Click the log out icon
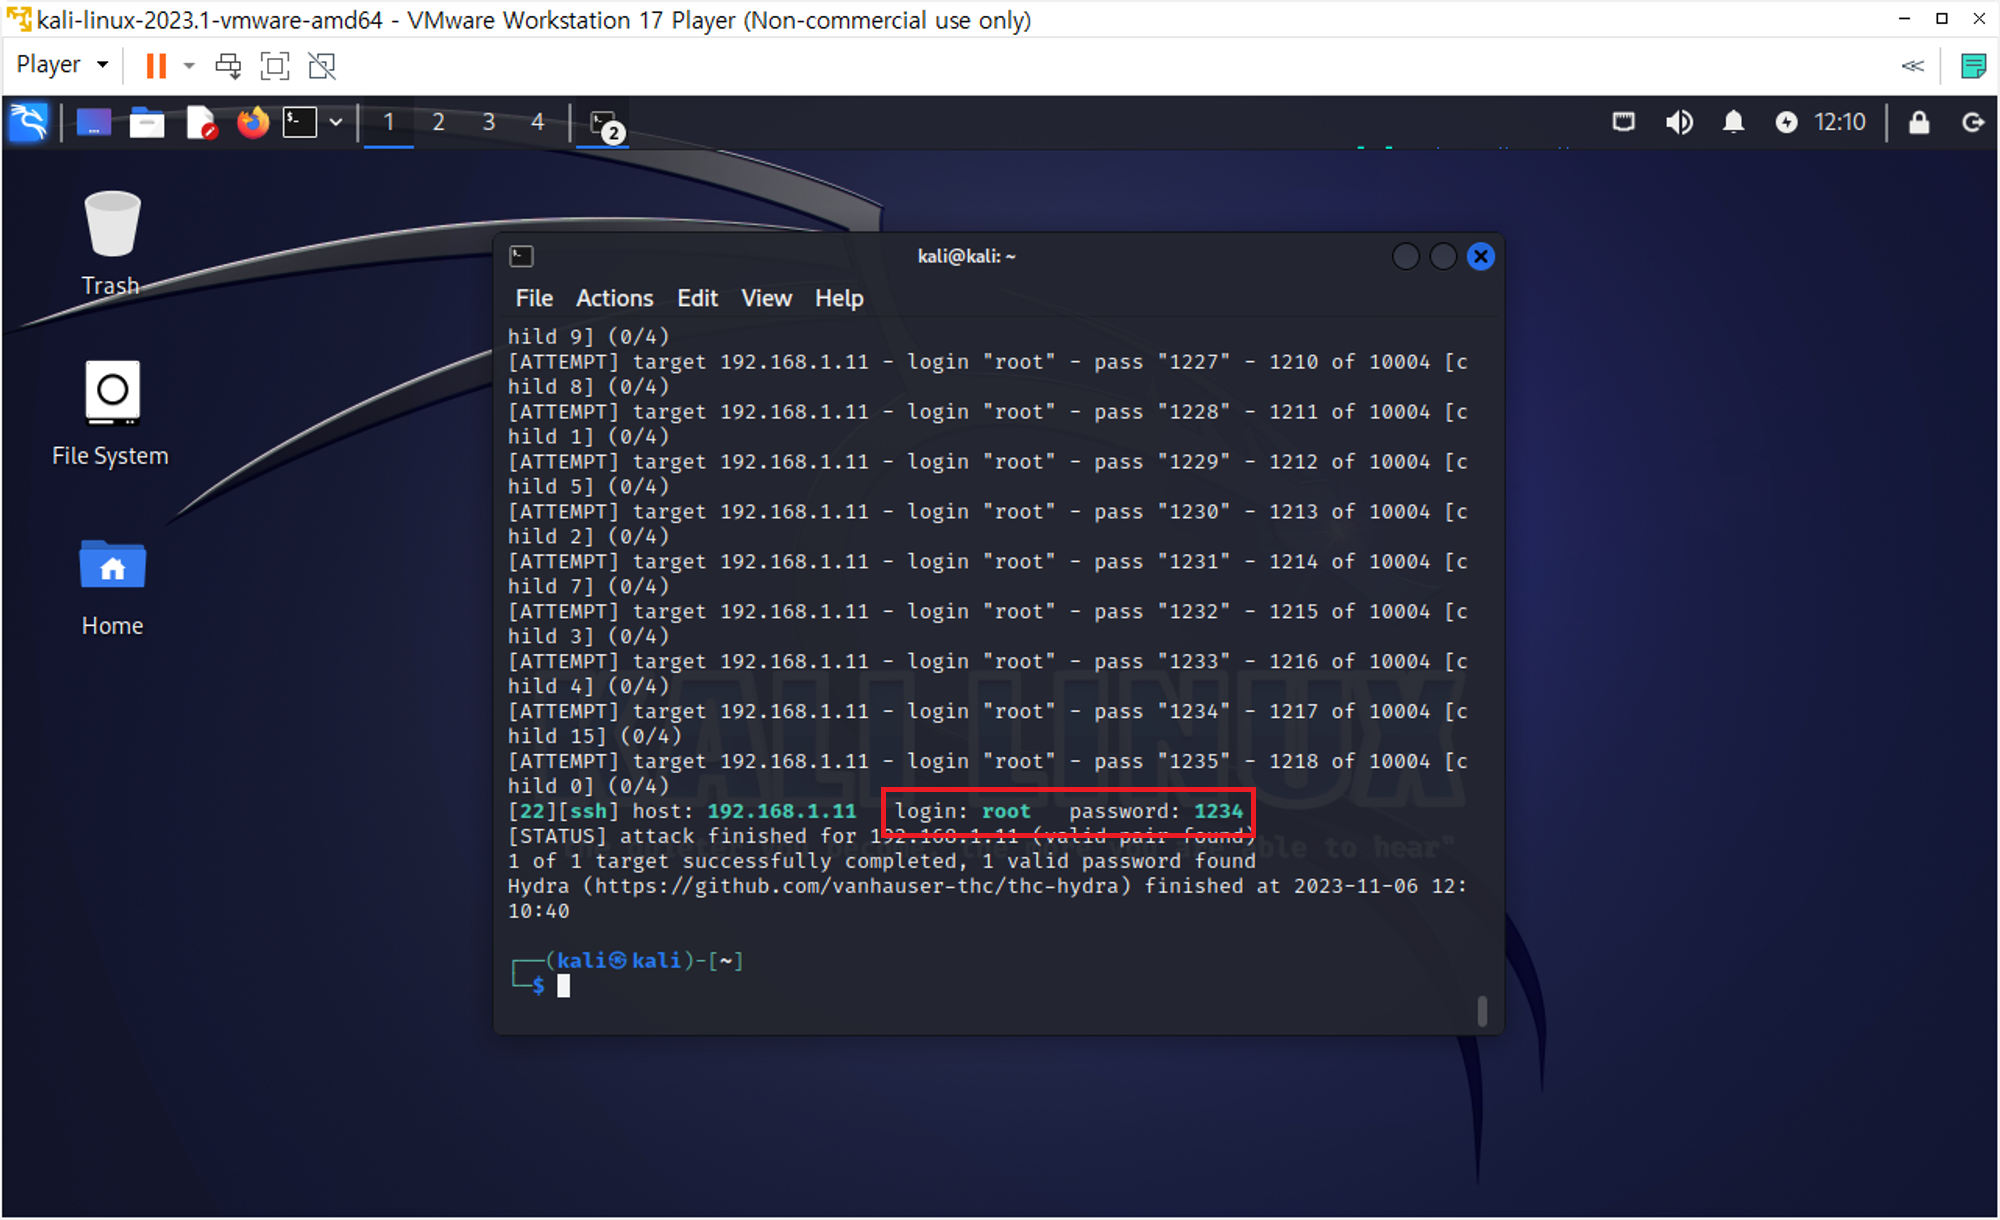This screenshot has width=2000, height=1220. click(1972, 122)
